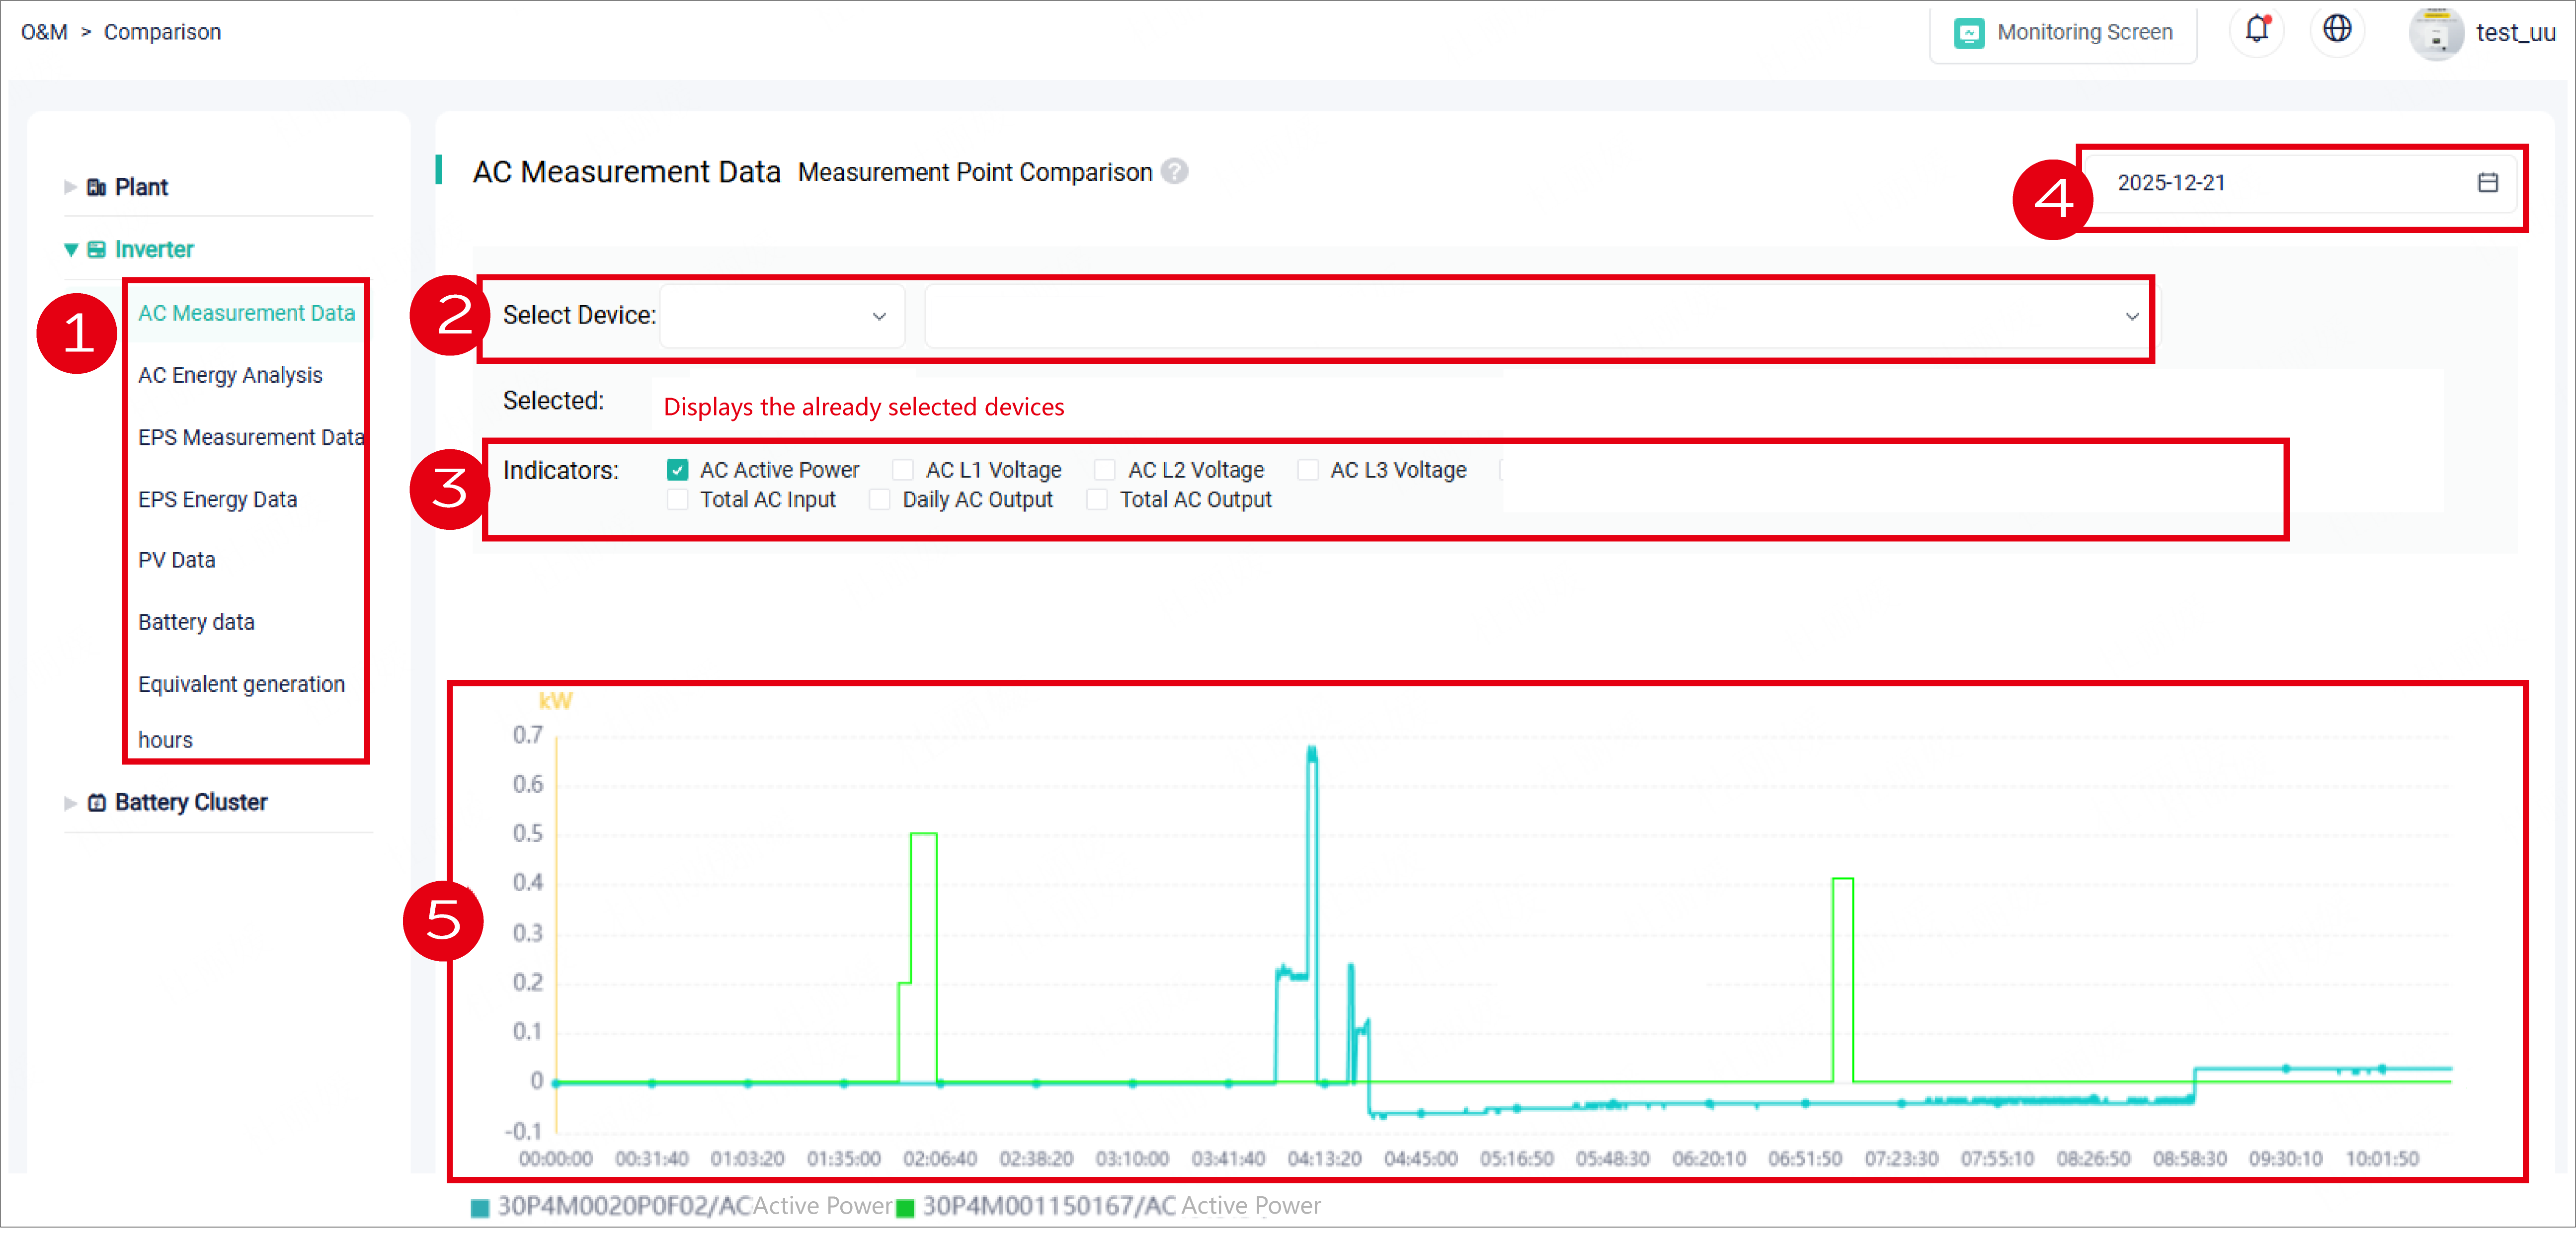Image resolution: width=2576 pixels, height=1241 pixels.
Task: Toggle the green 30P4M001150167 legend swatch
Action: pyautogui.click(x=905, y=1208)
